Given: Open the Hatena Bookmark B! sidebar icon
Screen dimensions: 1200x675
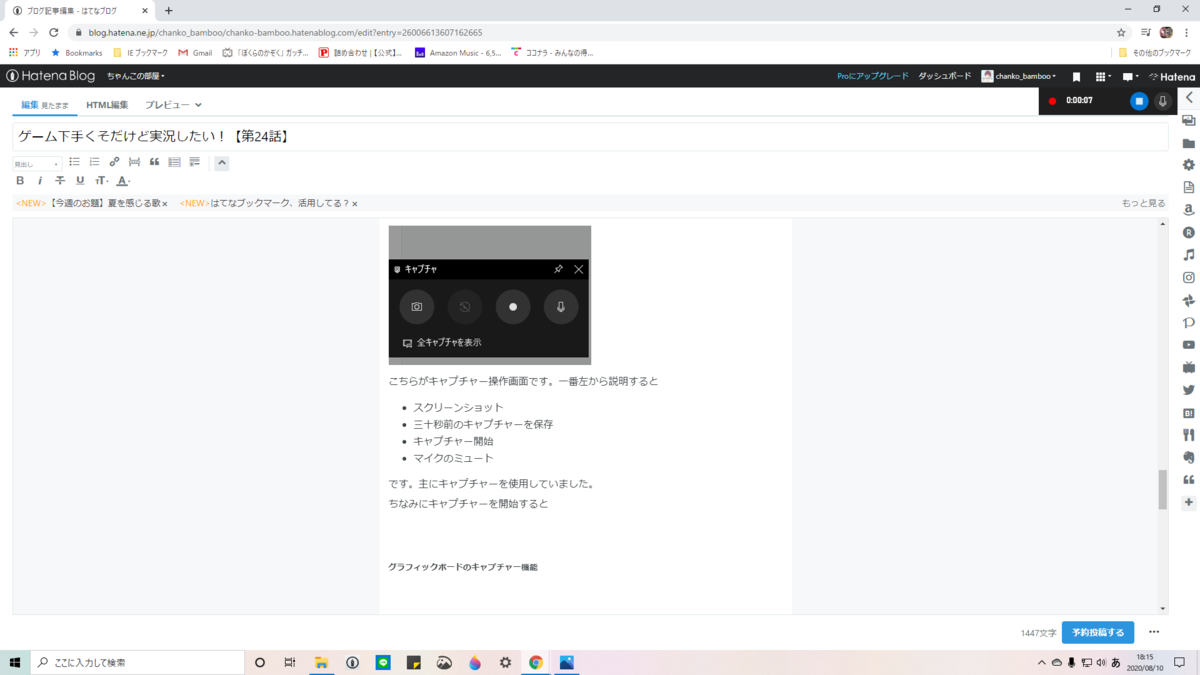Looking at the screenshot, I should point(1189,413).
